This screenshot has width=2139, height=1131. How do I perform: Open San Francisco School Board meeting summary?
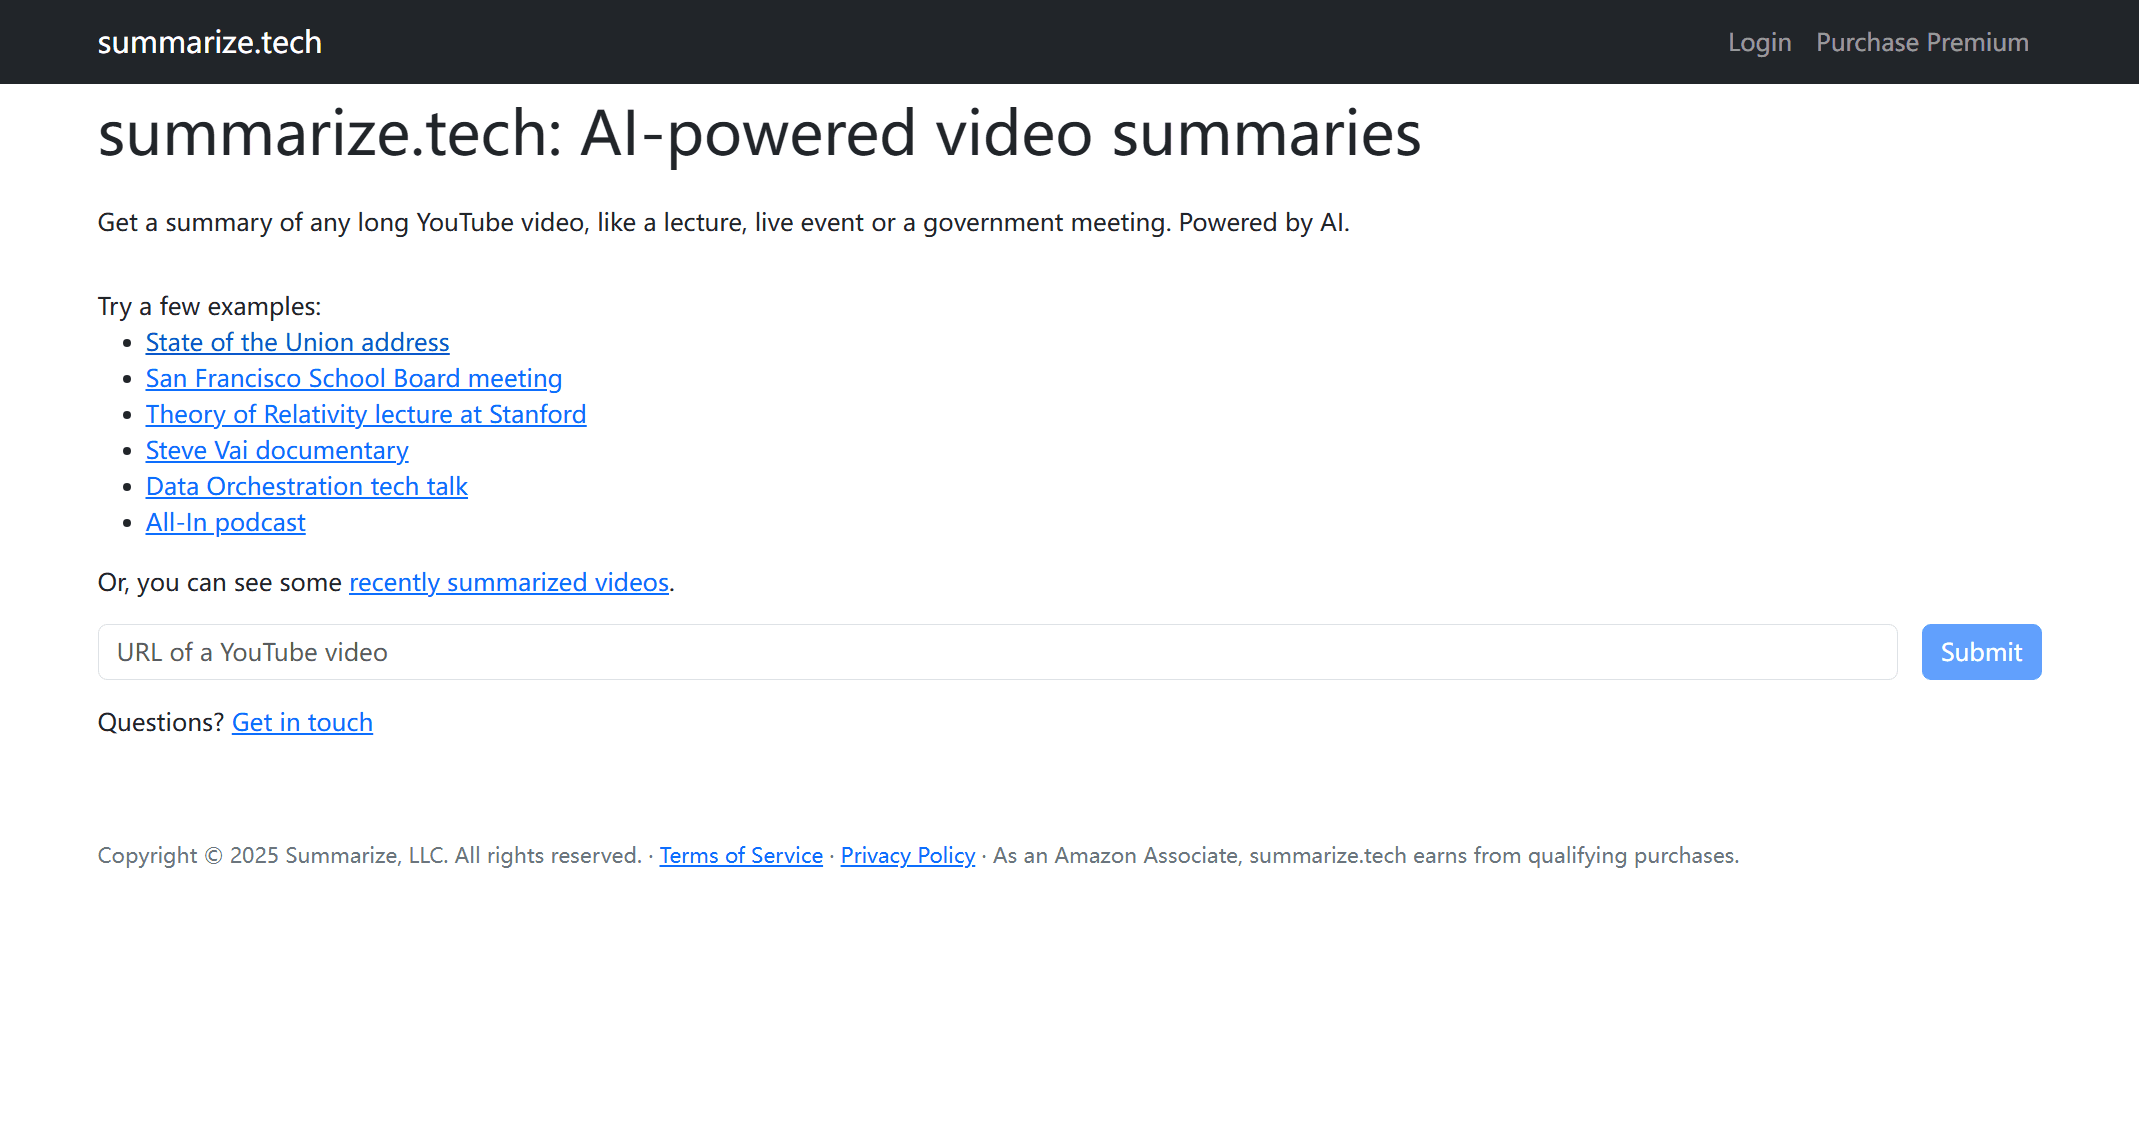pyautogui.click(x=353, y=378)
